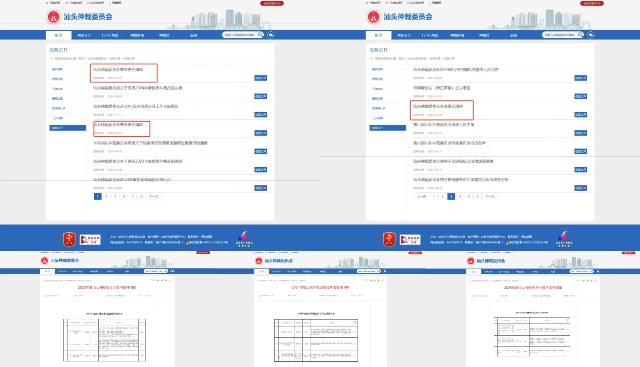The image size is (640, 367).
Task: Open the red-boxed notice title in the right-hand list
Action: pyautogui.click(x=438, y=106)
